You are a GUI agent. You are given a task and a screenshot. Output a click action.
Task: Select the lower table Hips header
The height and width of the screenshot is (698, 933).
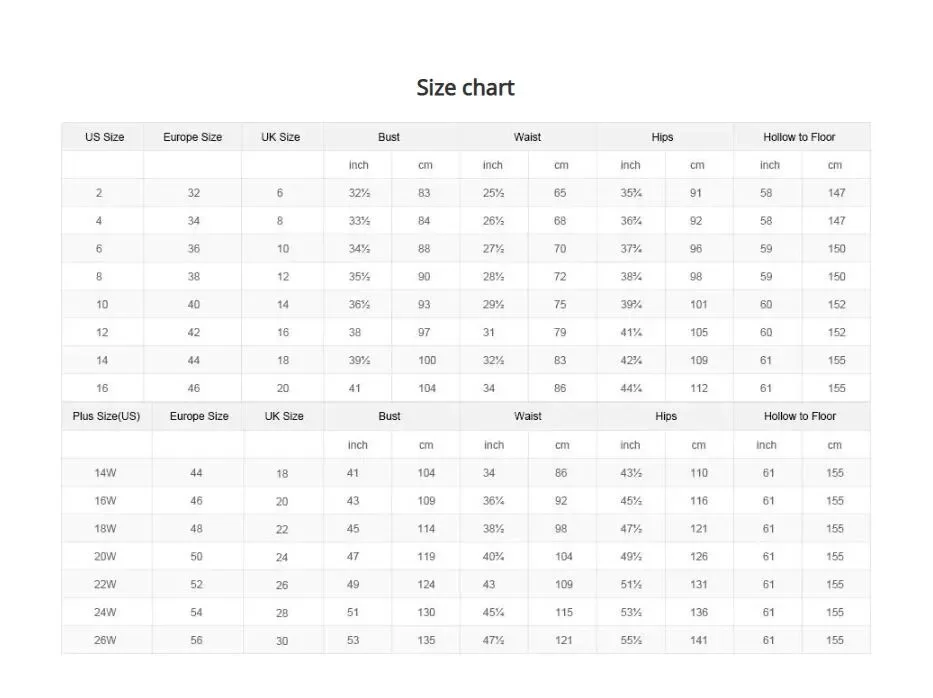coord(666,416)
